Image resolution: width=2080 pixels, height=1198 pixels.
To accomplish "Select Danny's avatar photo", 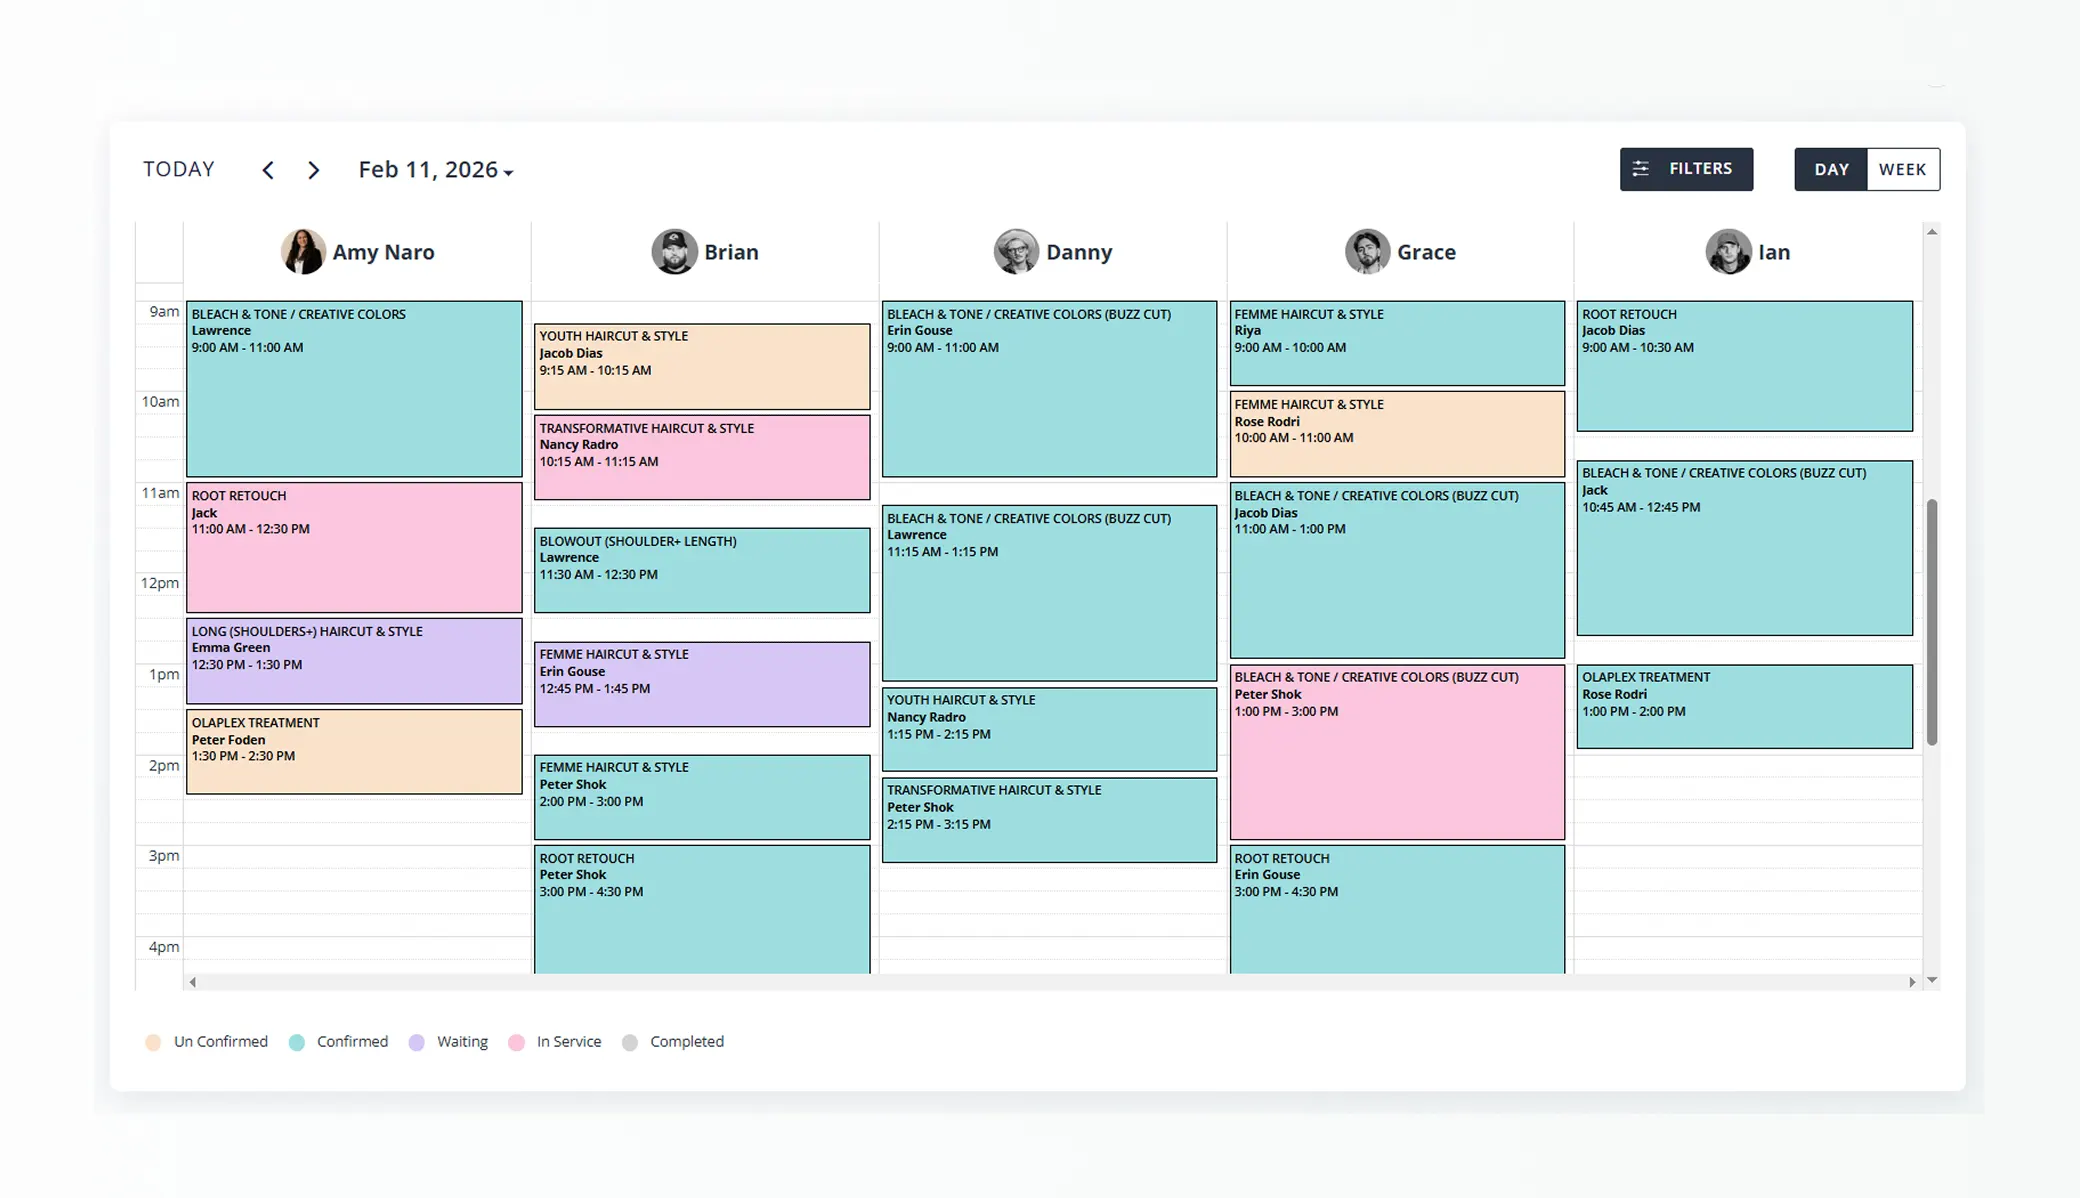I will (1017, 251).
